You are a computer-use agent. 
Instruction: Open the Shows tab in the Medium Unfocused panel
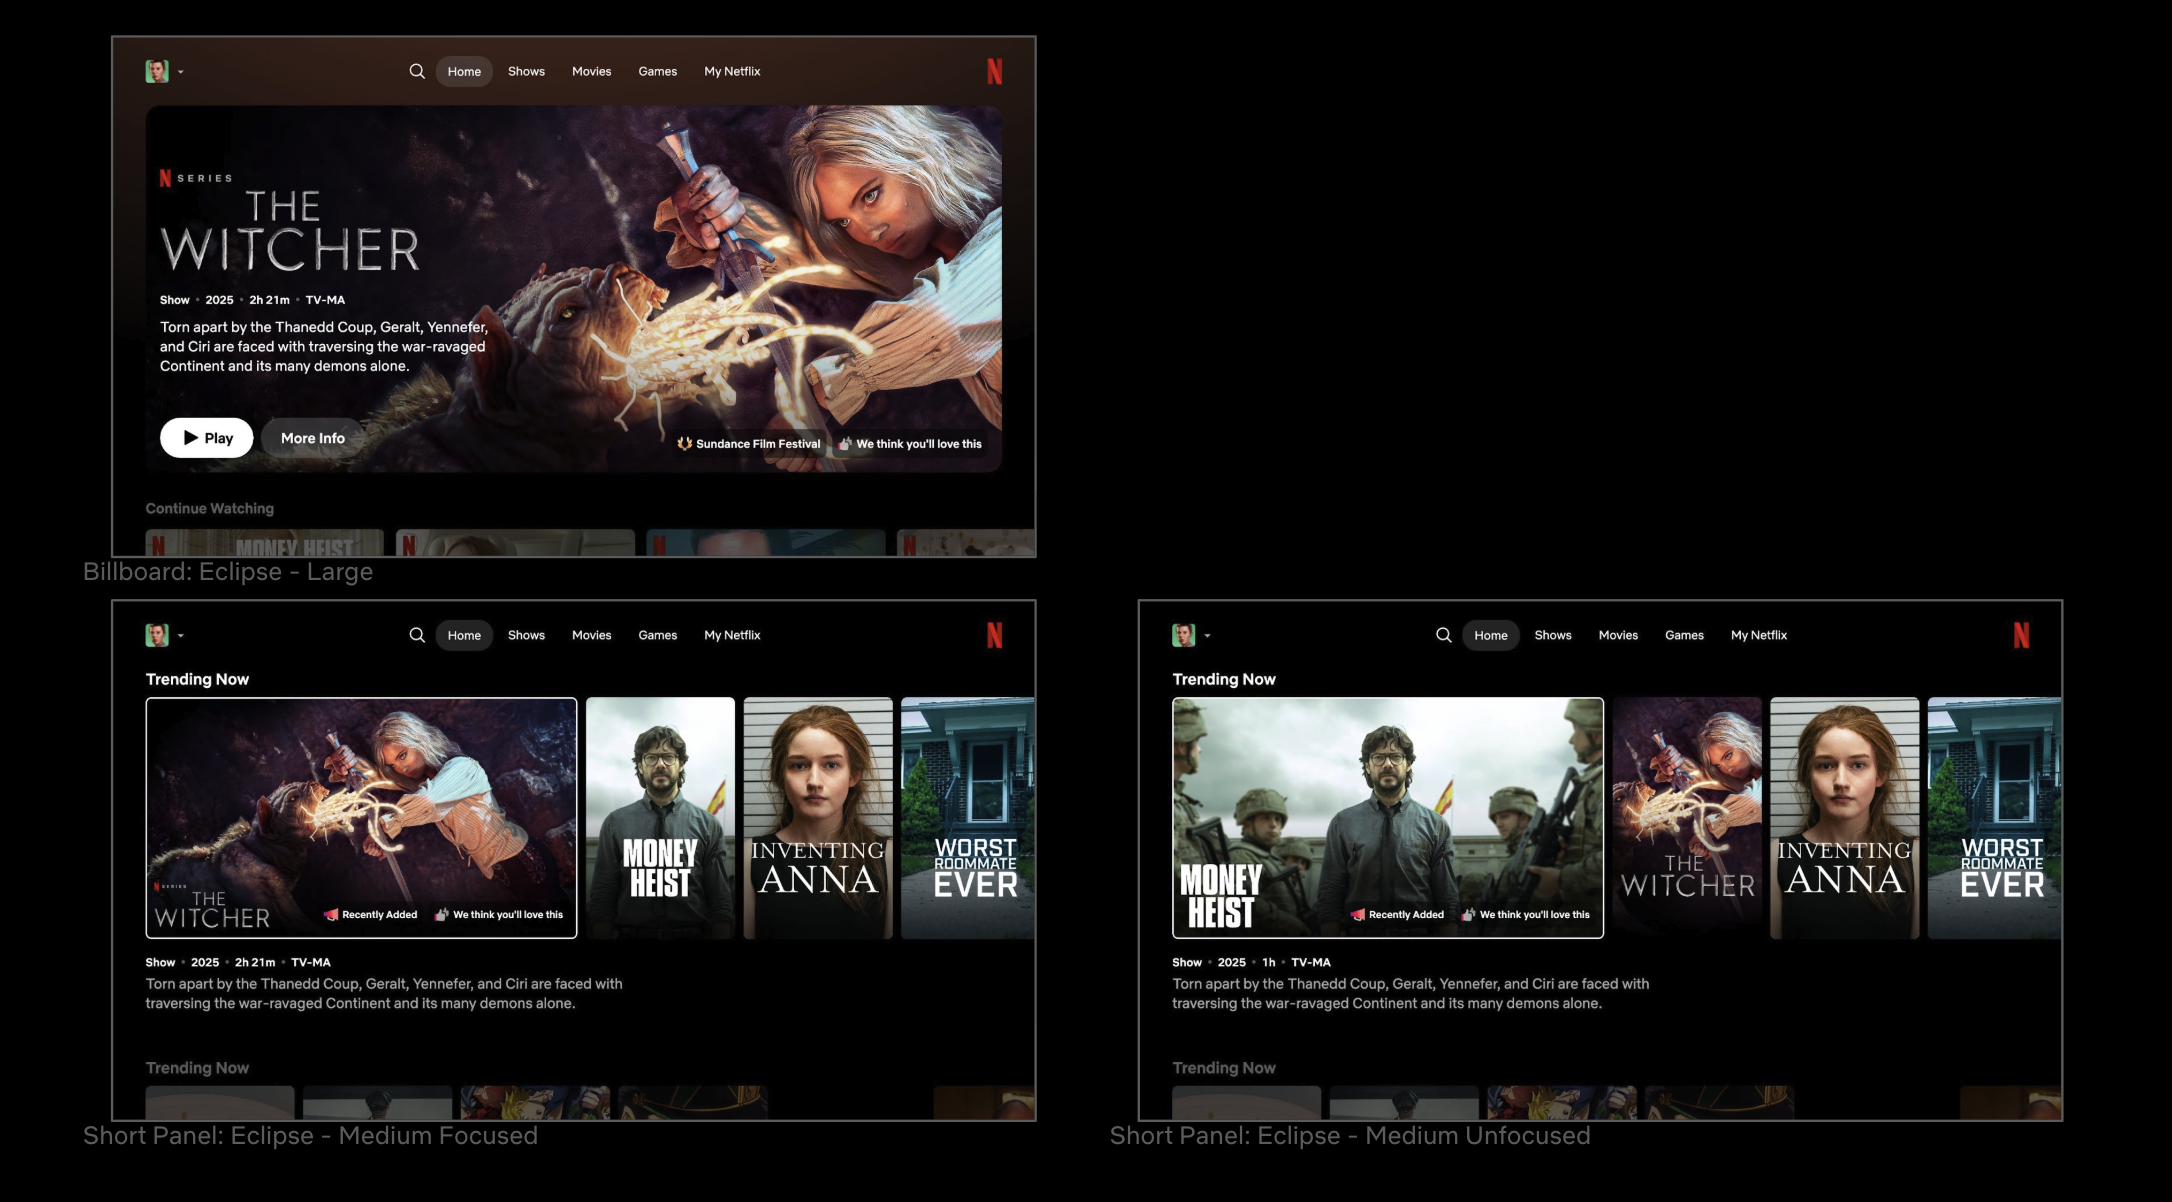pyautogui.click(x=1553, y=635)
